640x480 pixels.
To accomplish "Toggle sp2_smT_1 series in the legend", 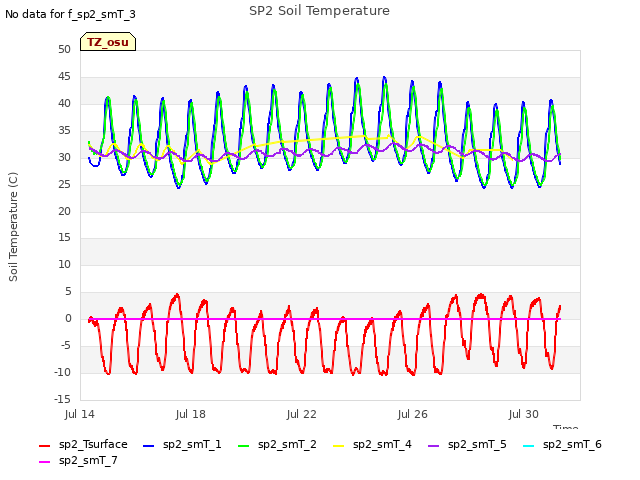I will [182, 444].
